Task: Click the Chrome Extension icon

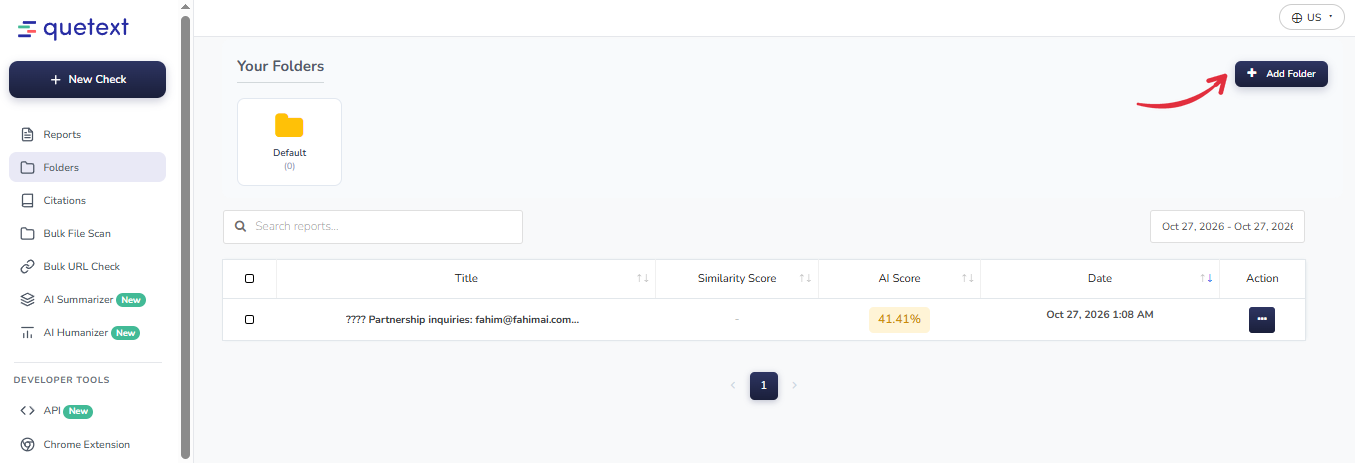Action: [28, 444]
